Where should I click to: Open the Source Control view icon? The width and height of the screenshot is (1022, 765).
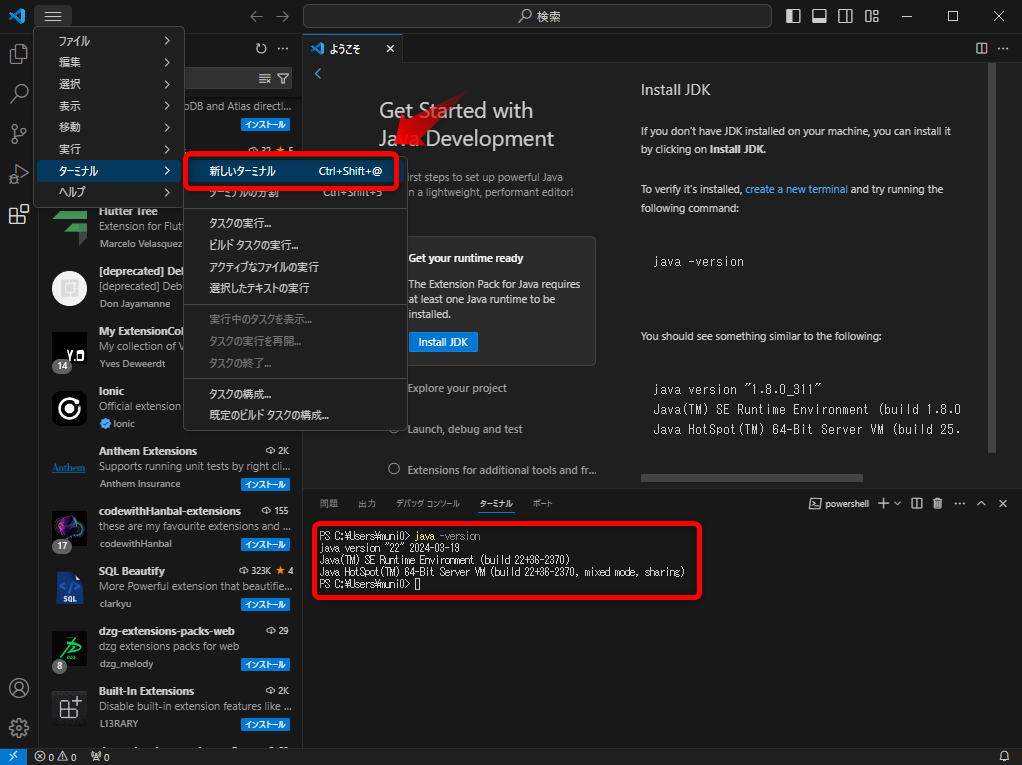(x=18, y=133)
